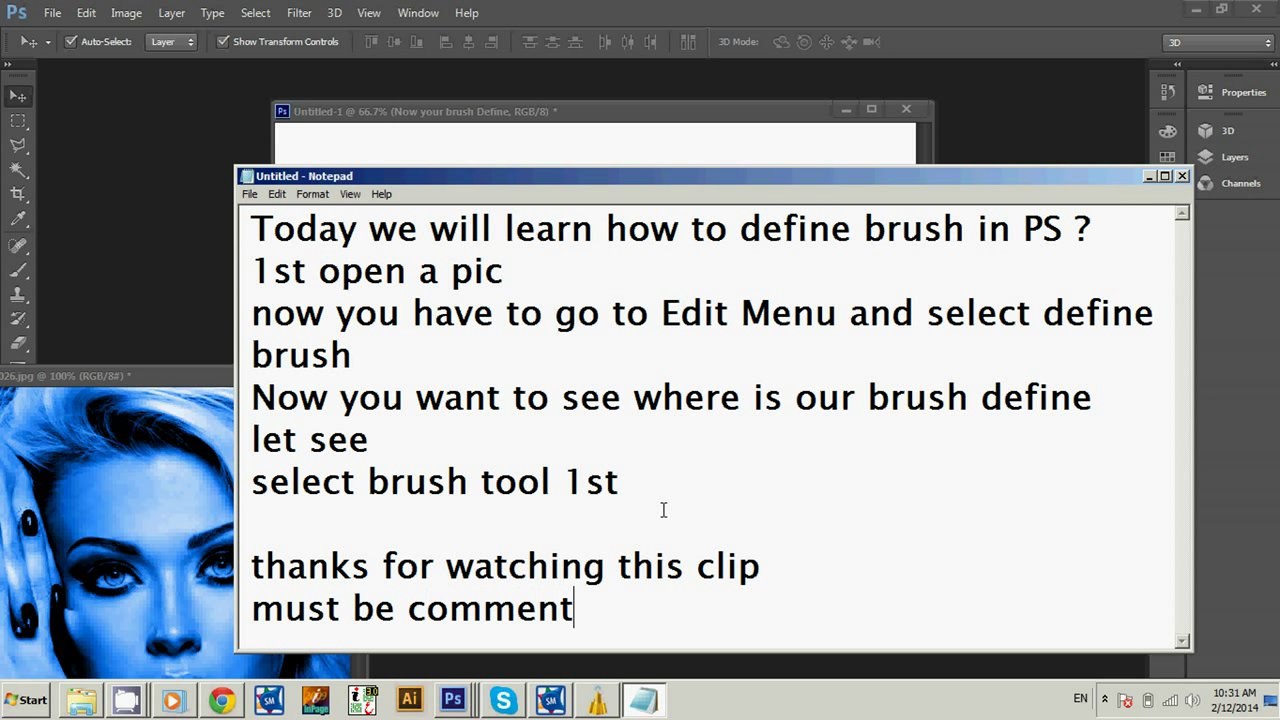Switch to Photoshop taskbar button
1280x720 pixels.
(x=454, y=700)
